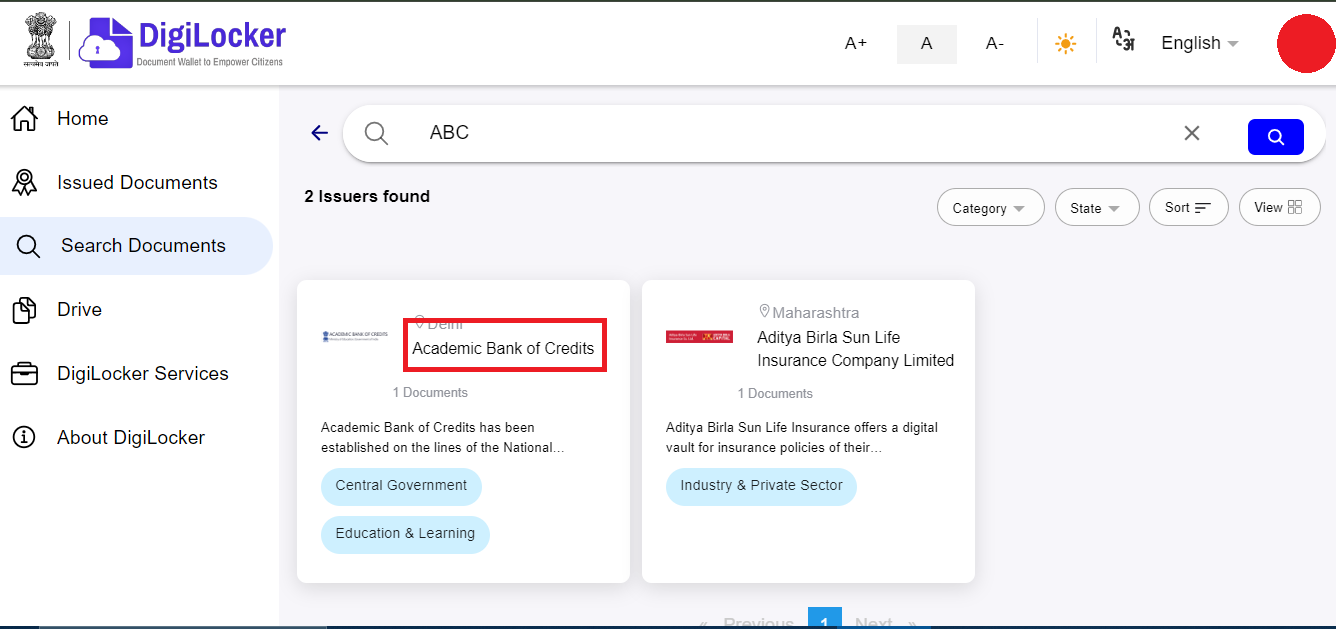Toggle grid view layout

click(1279, 207)
